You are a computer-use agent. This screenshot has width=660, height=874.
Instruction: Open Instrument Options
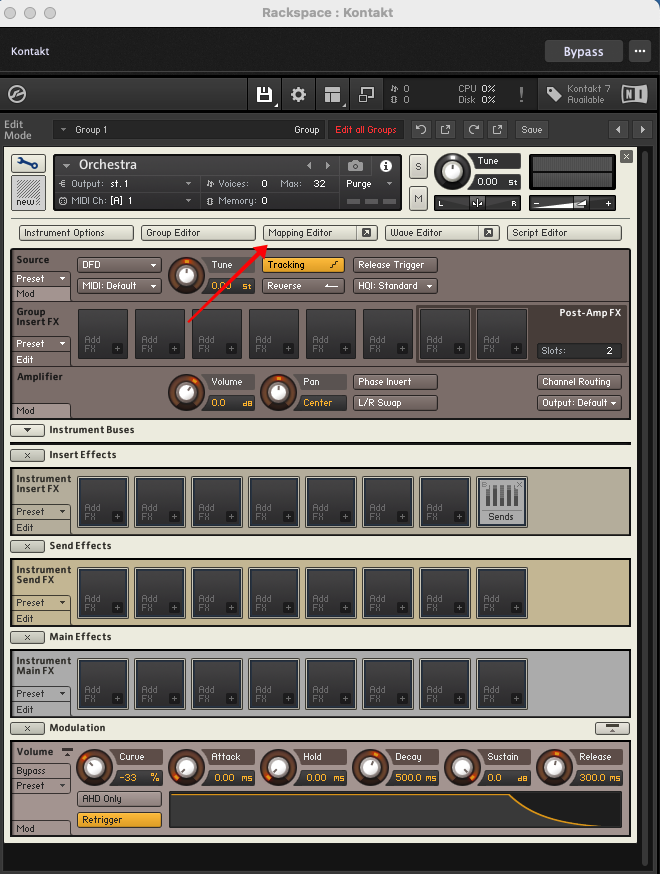[x=76, y=232]
